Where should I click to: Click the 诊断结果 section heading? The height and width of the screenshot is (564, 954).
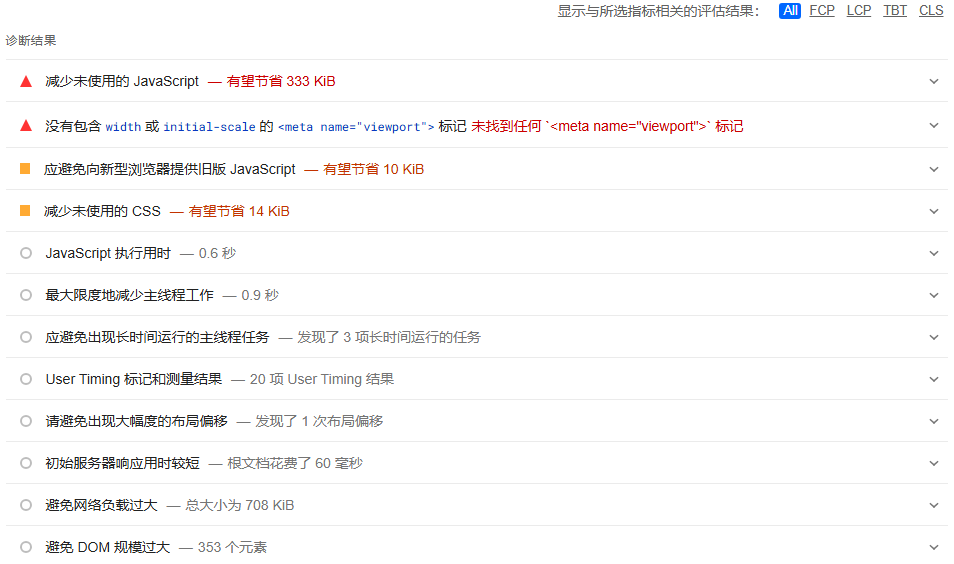pos(31,41)
